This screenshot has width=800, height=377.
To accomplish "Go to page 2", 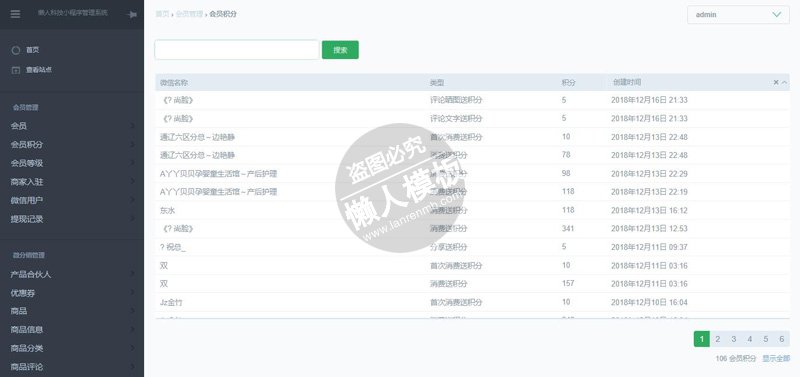I will 717,339.
